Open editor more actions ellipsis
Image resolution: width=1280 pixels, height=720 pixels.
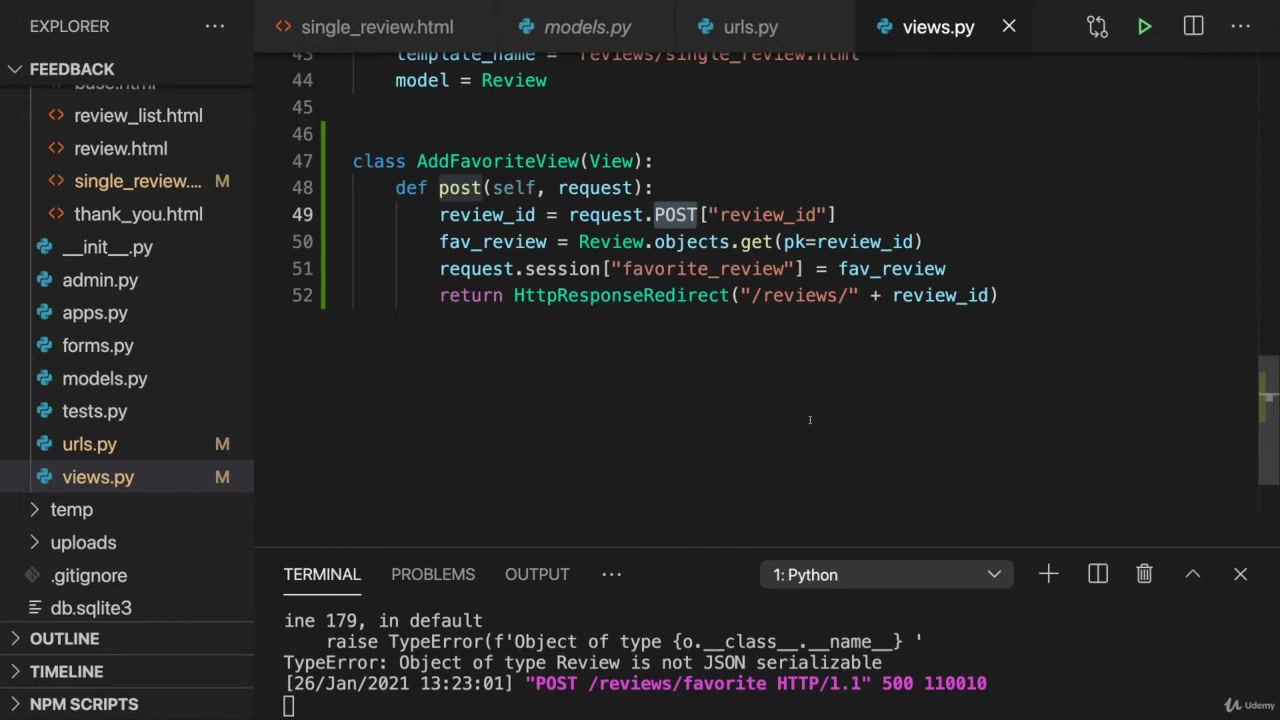pos(1241,27)
